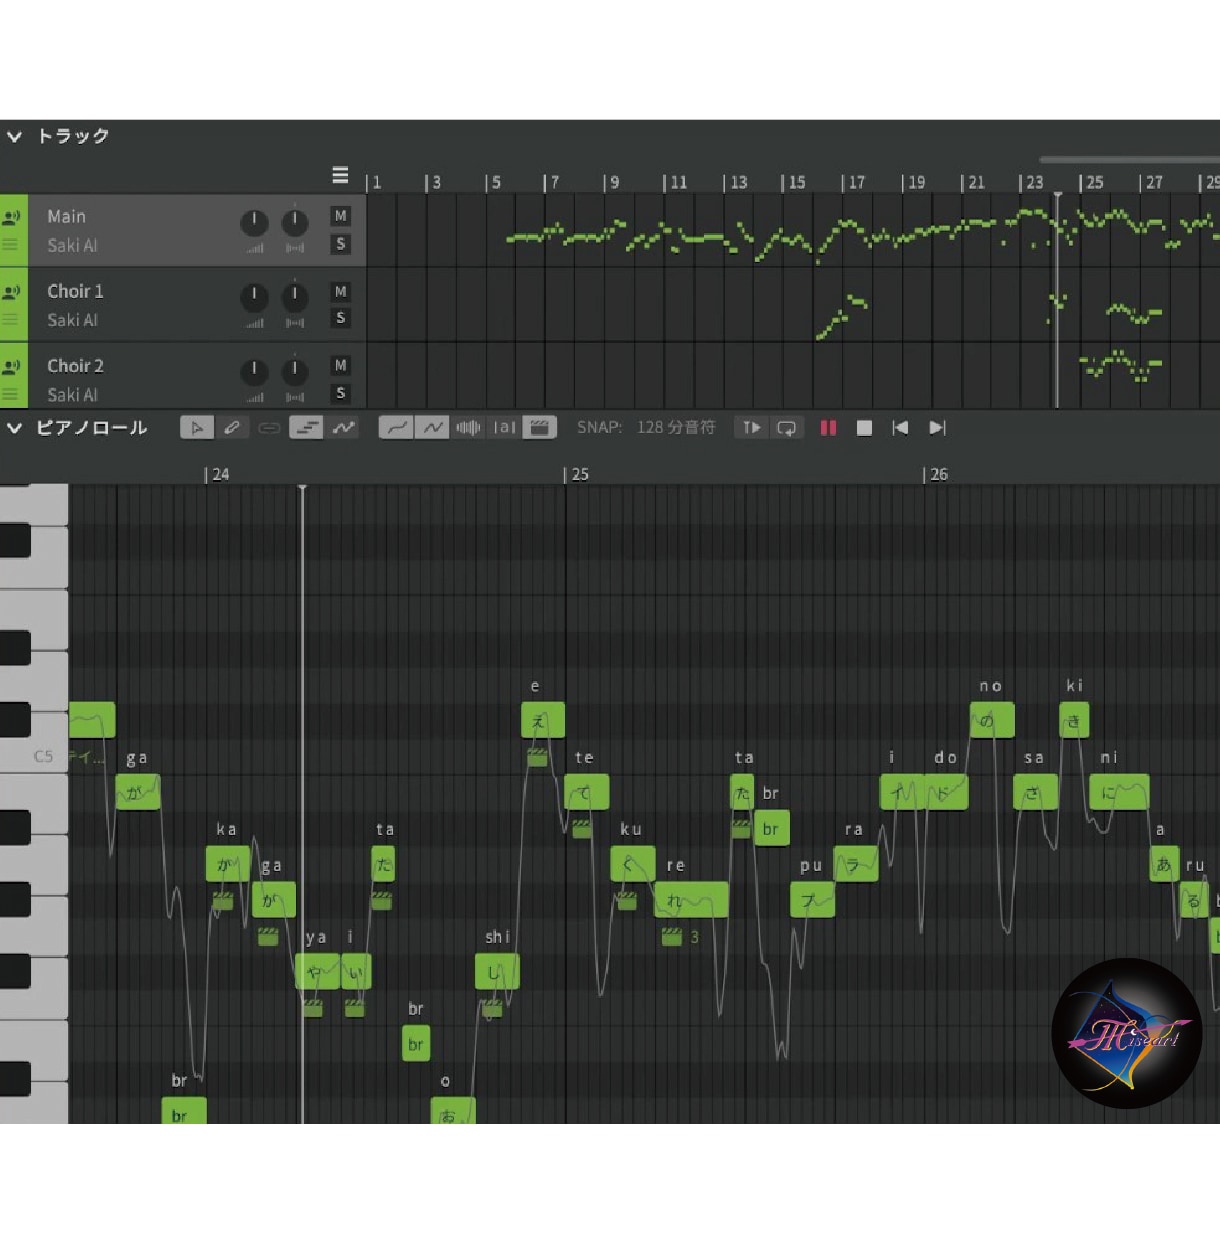Select the pencil draw tool
Viewport: 1220px width, 1240px height.
pos(232,428)
